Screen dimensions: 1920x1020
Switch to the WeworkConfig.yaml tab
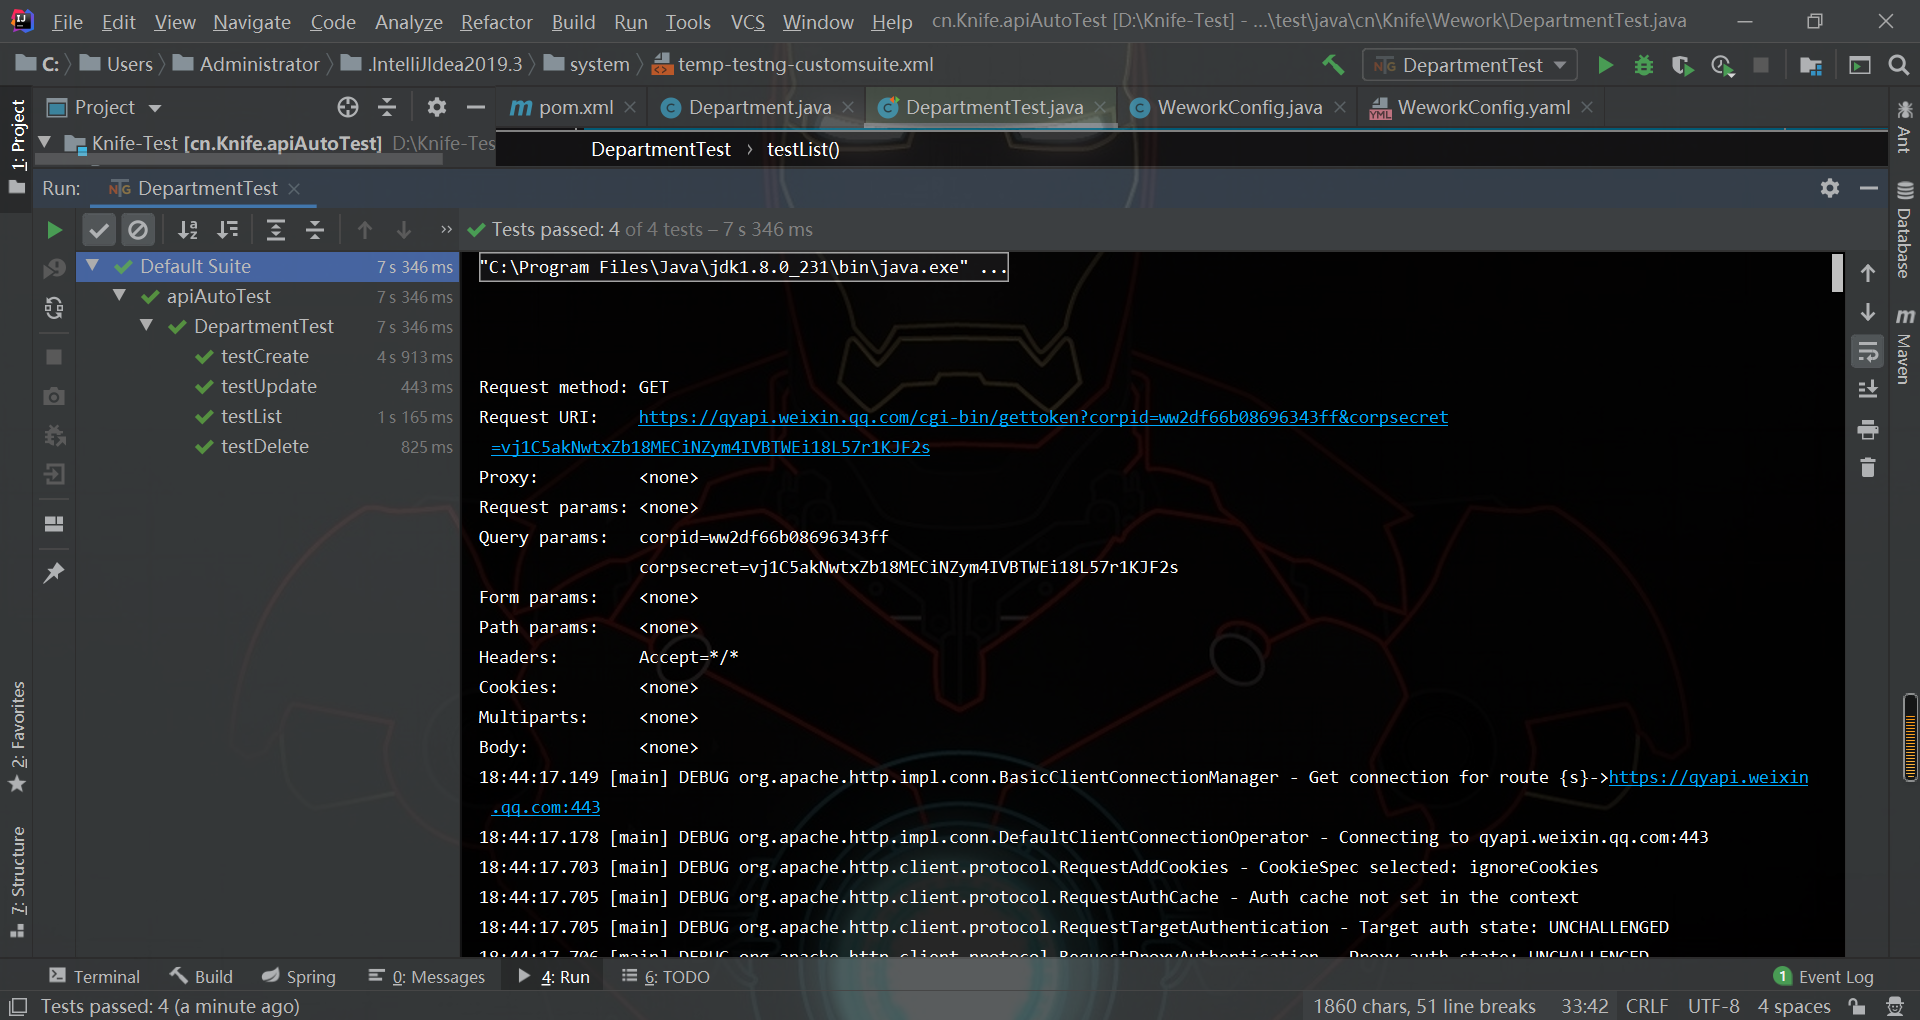coord(1482,108)
